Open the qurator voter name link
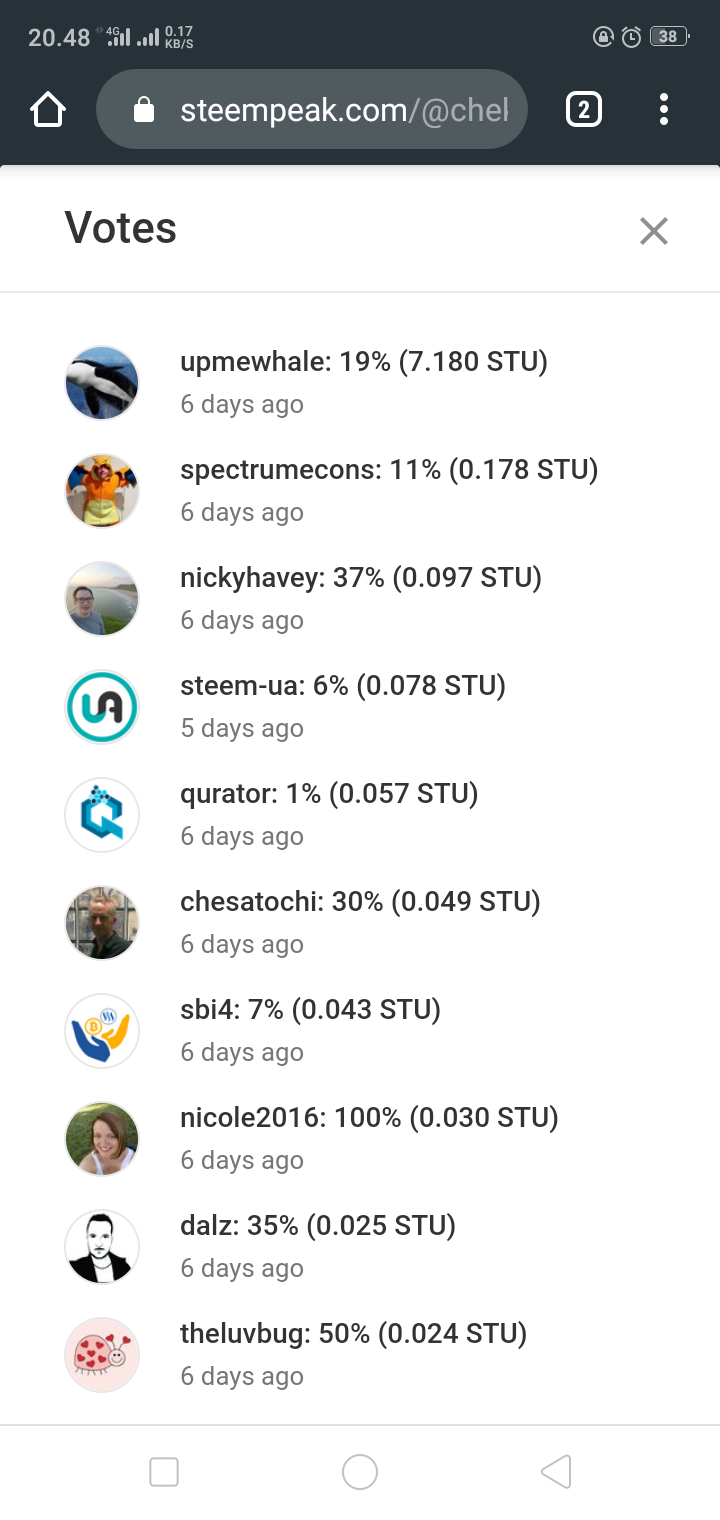Viewport: 720px width, 1520px height. click(x=229, y=794)
